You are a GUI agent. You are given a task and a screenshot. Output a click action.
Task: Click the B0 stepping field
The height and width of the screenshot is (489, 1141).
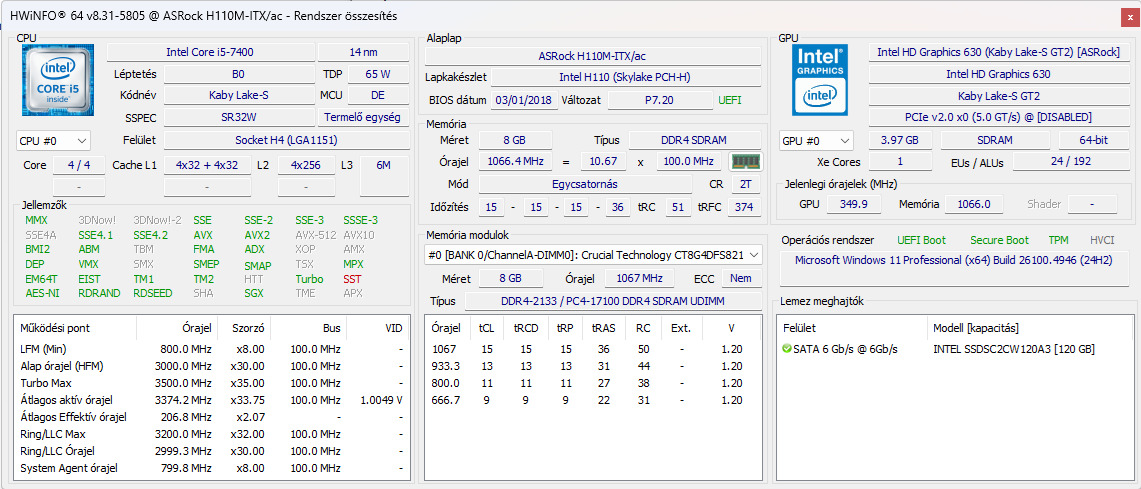[x=237, y=74]
